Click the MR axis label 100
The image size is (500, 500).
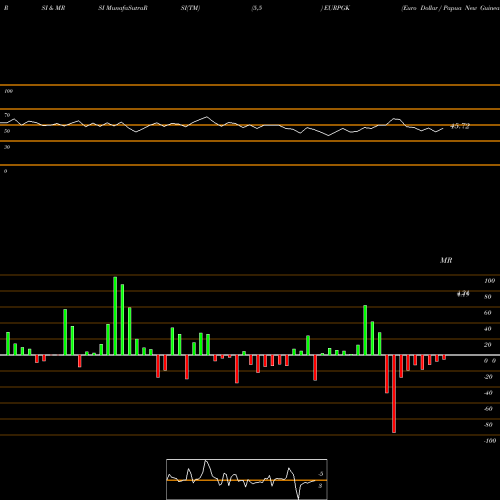pos(490,281)
